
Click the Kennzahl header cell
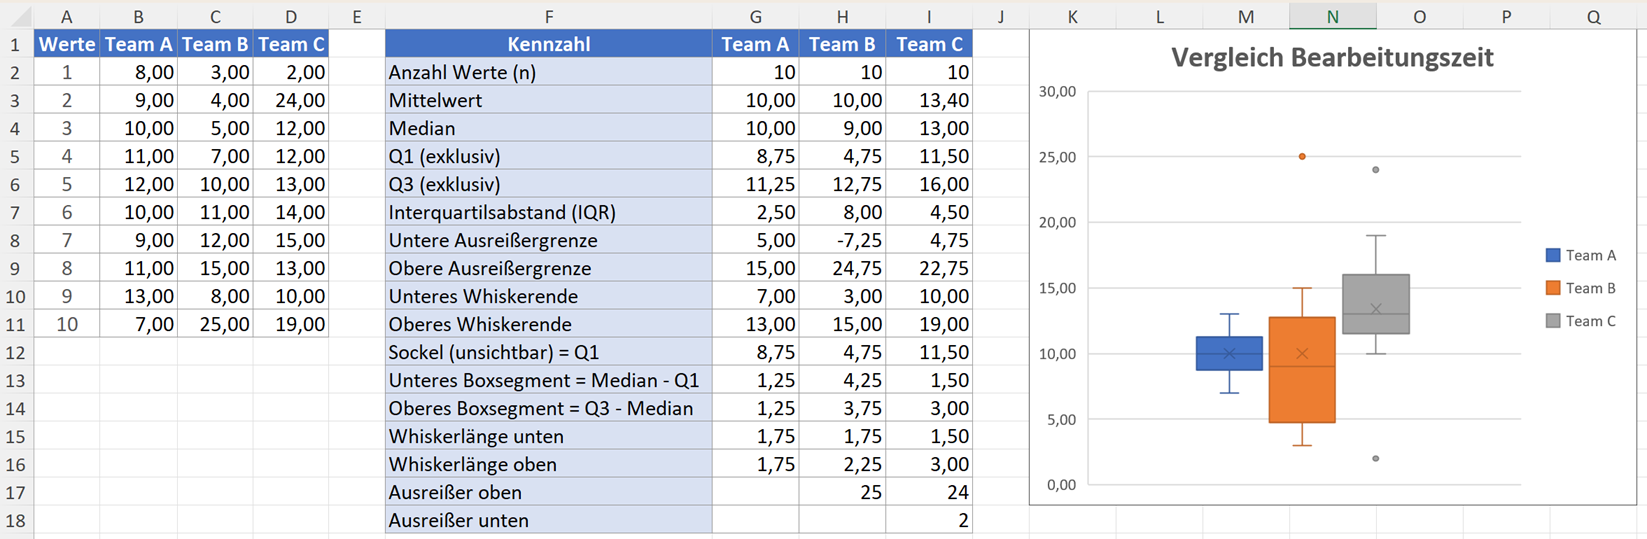[x=548, y=44]
